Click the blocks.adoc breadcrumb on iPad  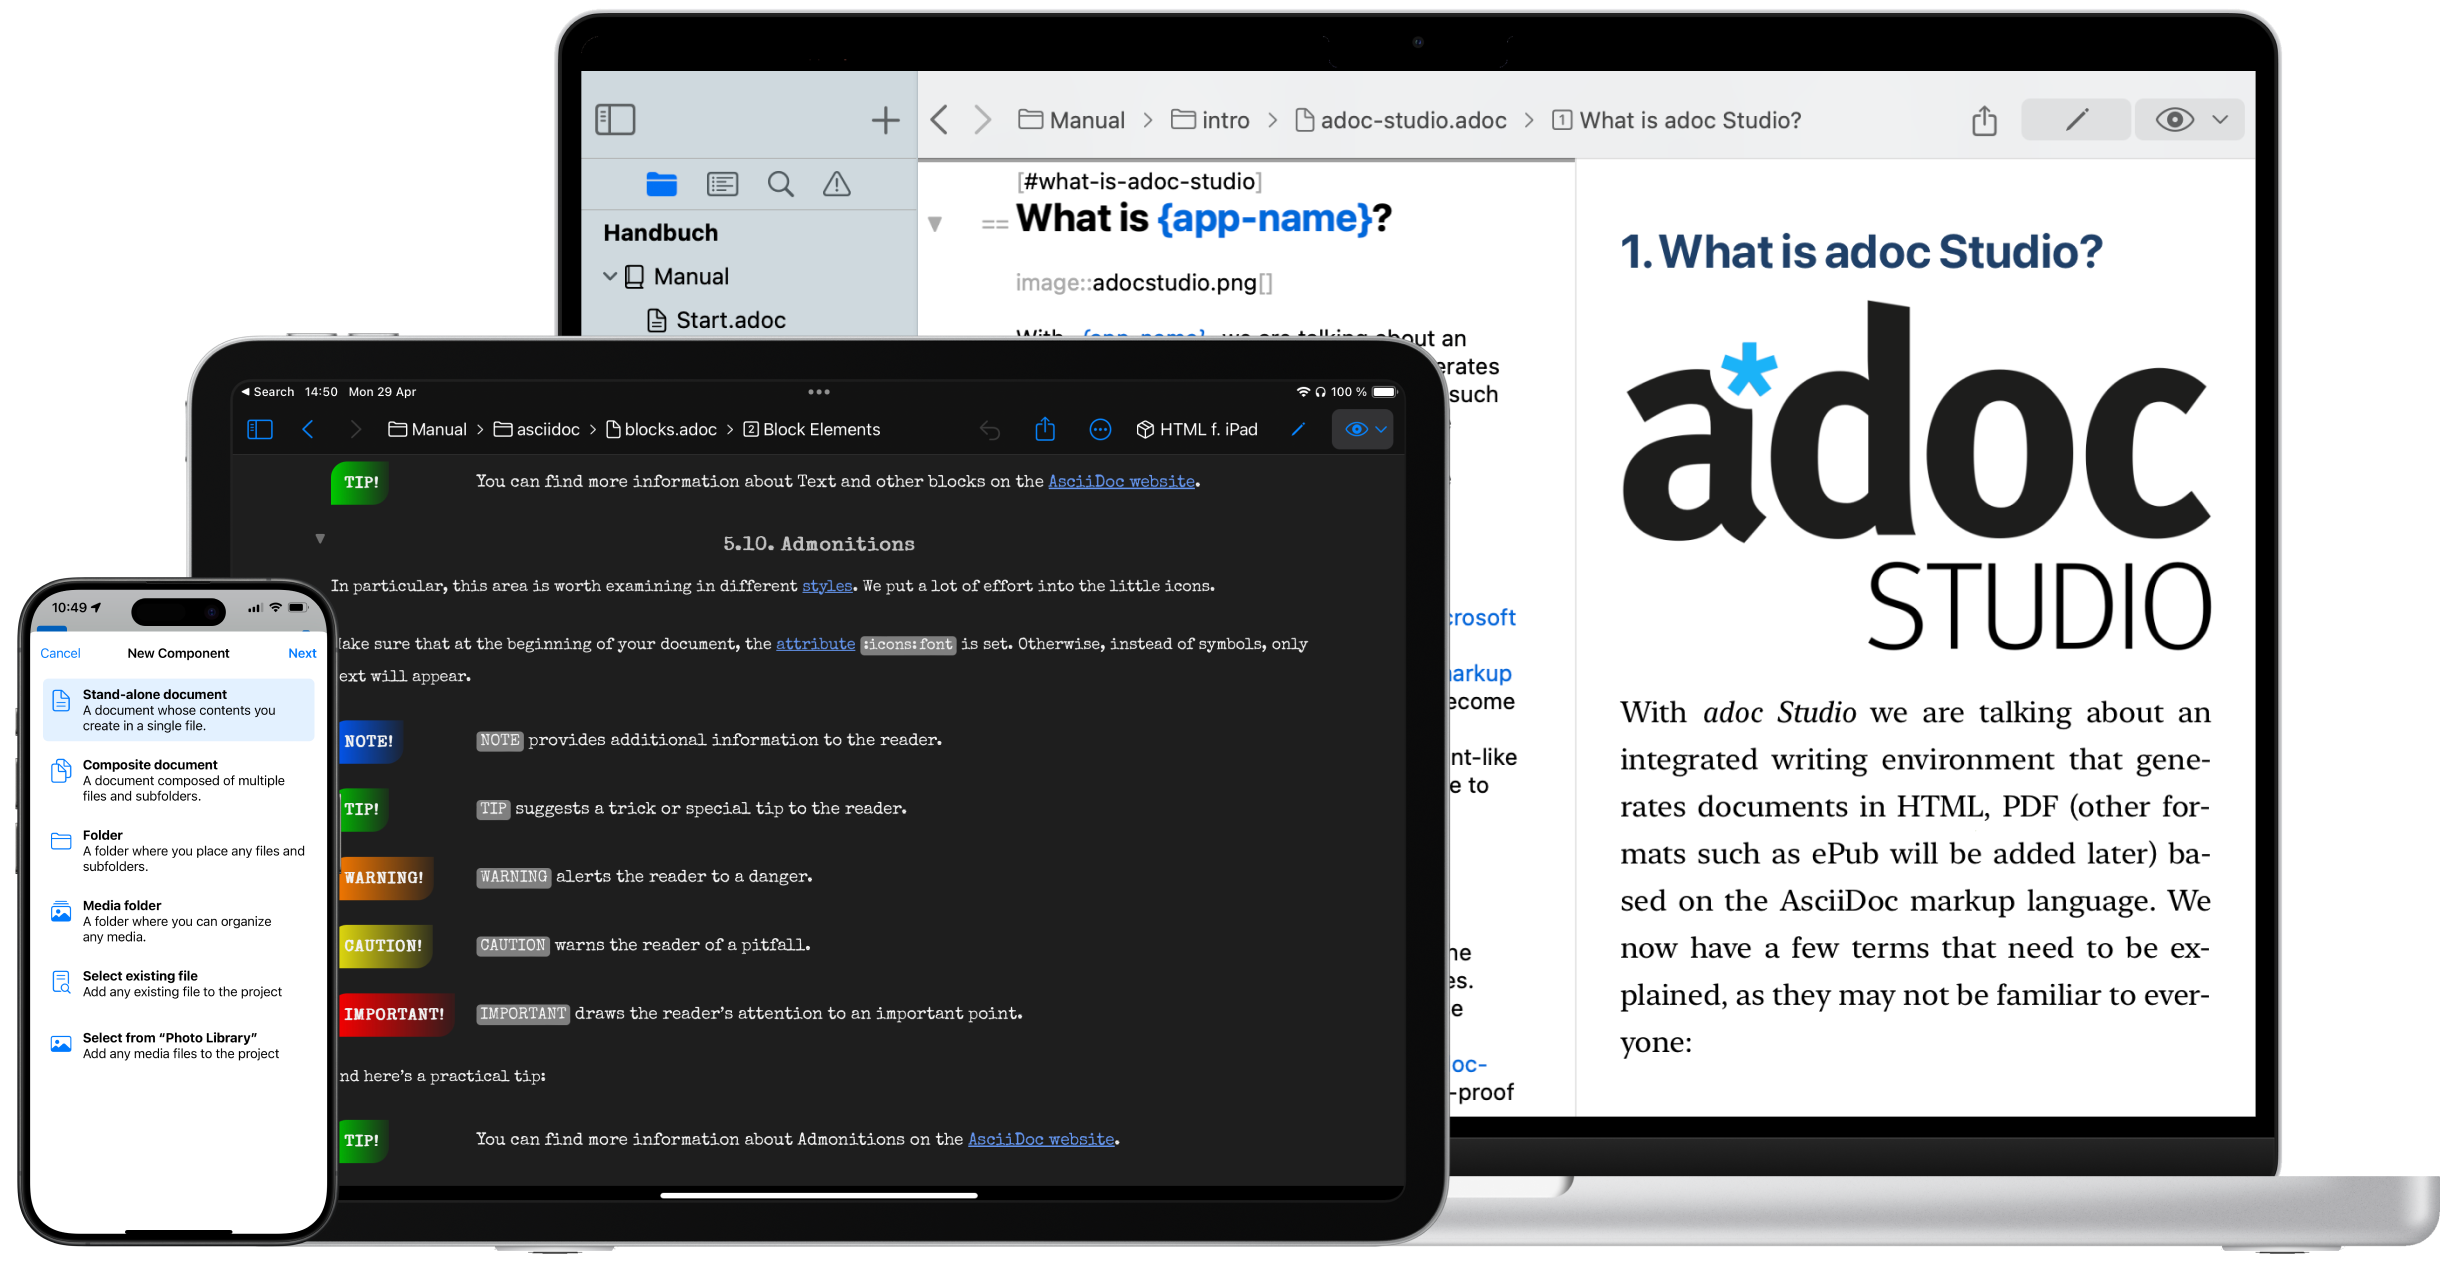coord(662,430)
